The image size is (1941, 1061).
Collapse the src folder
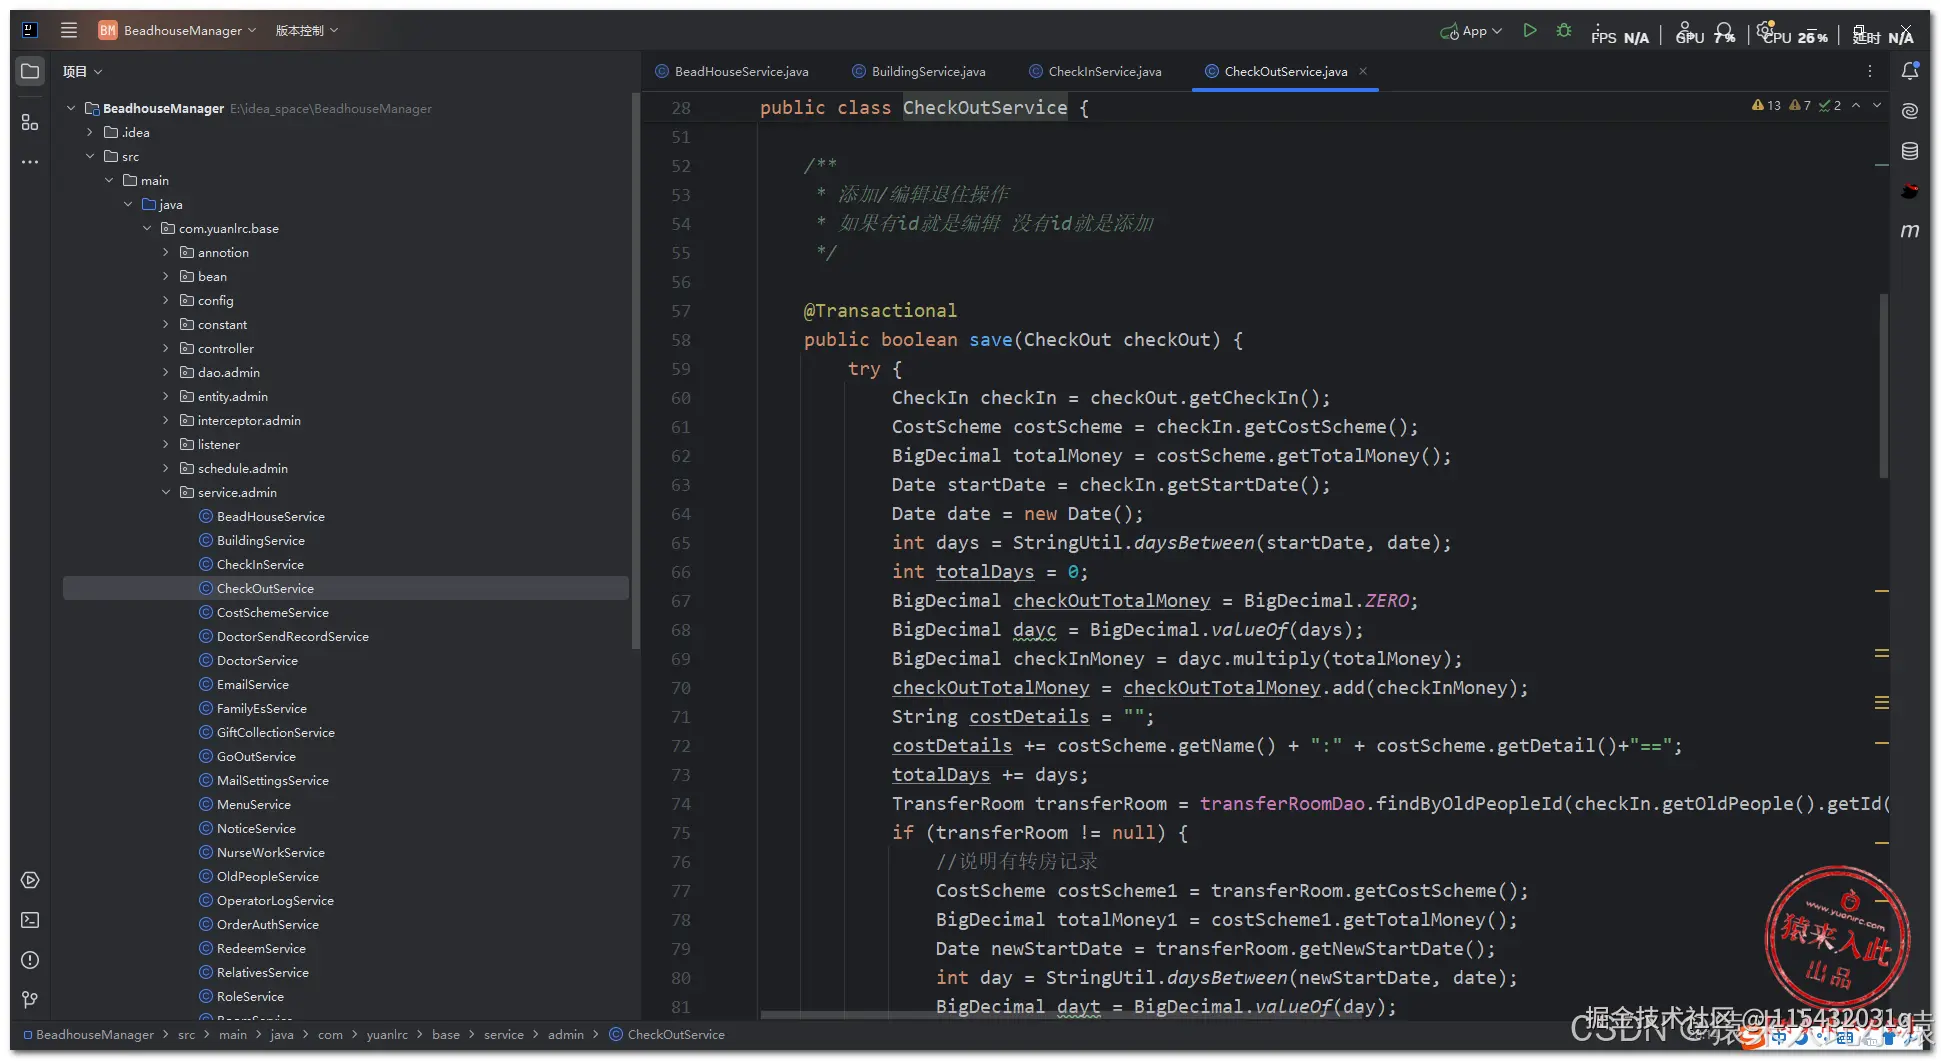pos(90,156)
